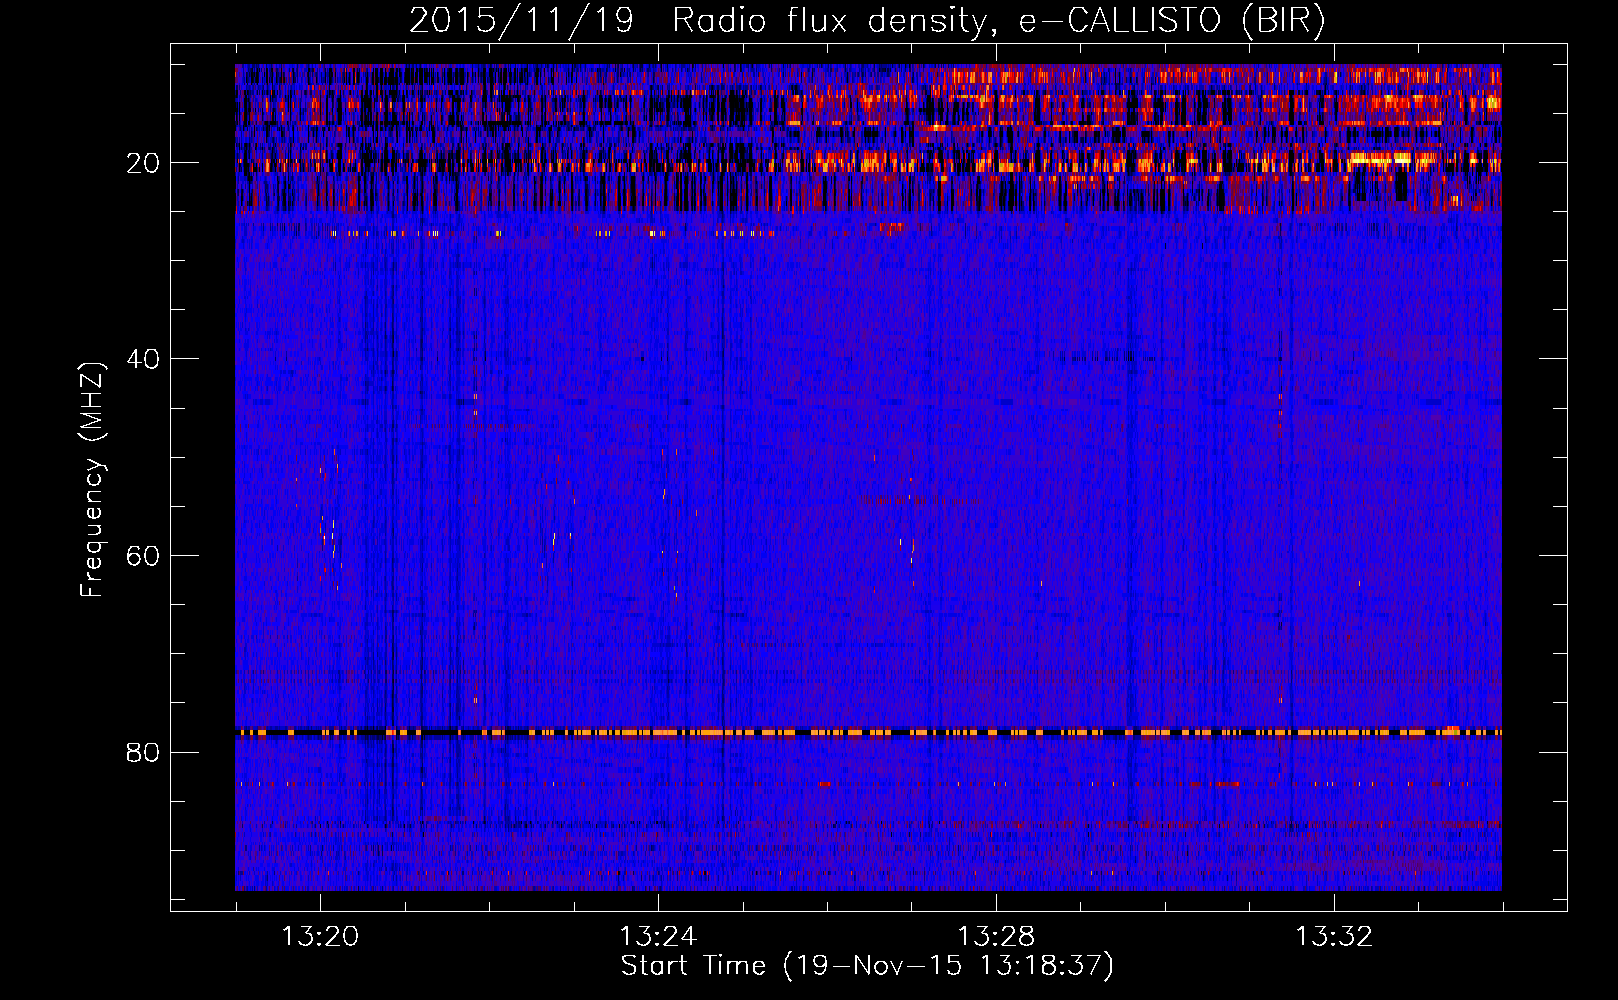The width and height of the screenshot is (1618, 1000).
Task: Click the orange interference line near 78 MHz
Action: coord(868,733)
